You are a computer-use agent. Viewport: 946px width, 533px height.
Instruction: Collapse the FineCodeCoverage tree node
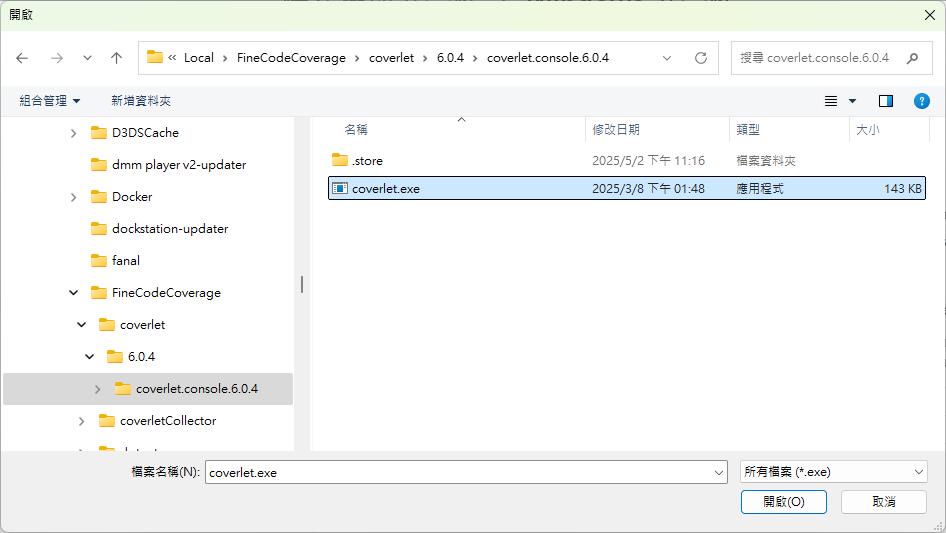74,293
